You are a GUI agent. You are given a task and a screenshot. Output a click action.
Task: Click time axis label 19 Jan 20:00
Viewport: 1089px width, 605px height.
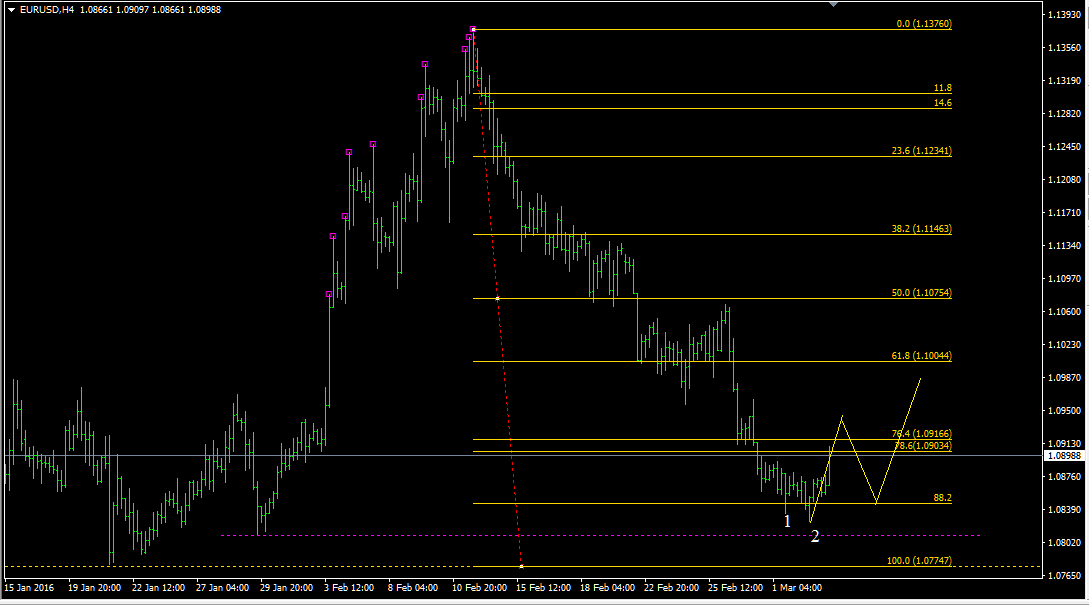(94, 588)
